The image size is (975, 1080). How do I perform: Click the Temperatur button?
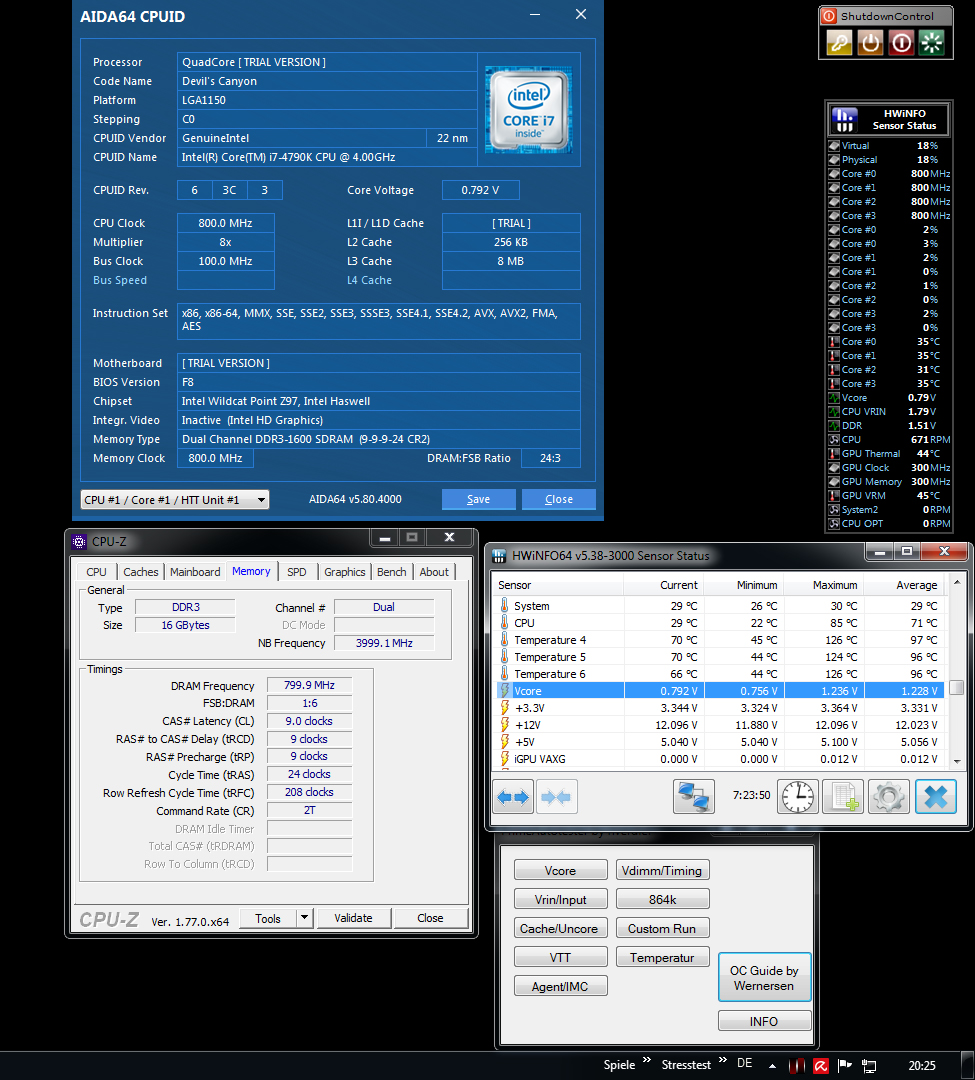click(x=662, y=957)
